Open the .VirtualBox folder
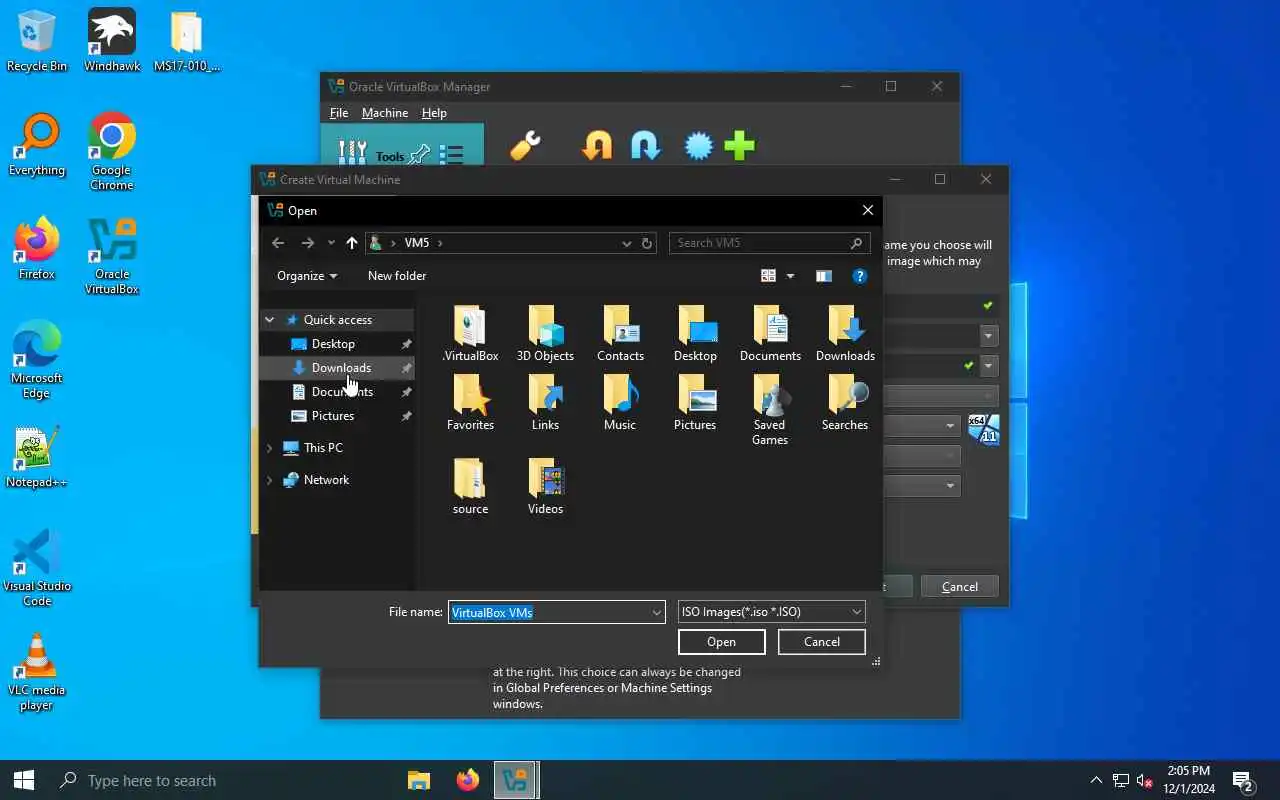1280x800 pixels. tap(470, 334)
